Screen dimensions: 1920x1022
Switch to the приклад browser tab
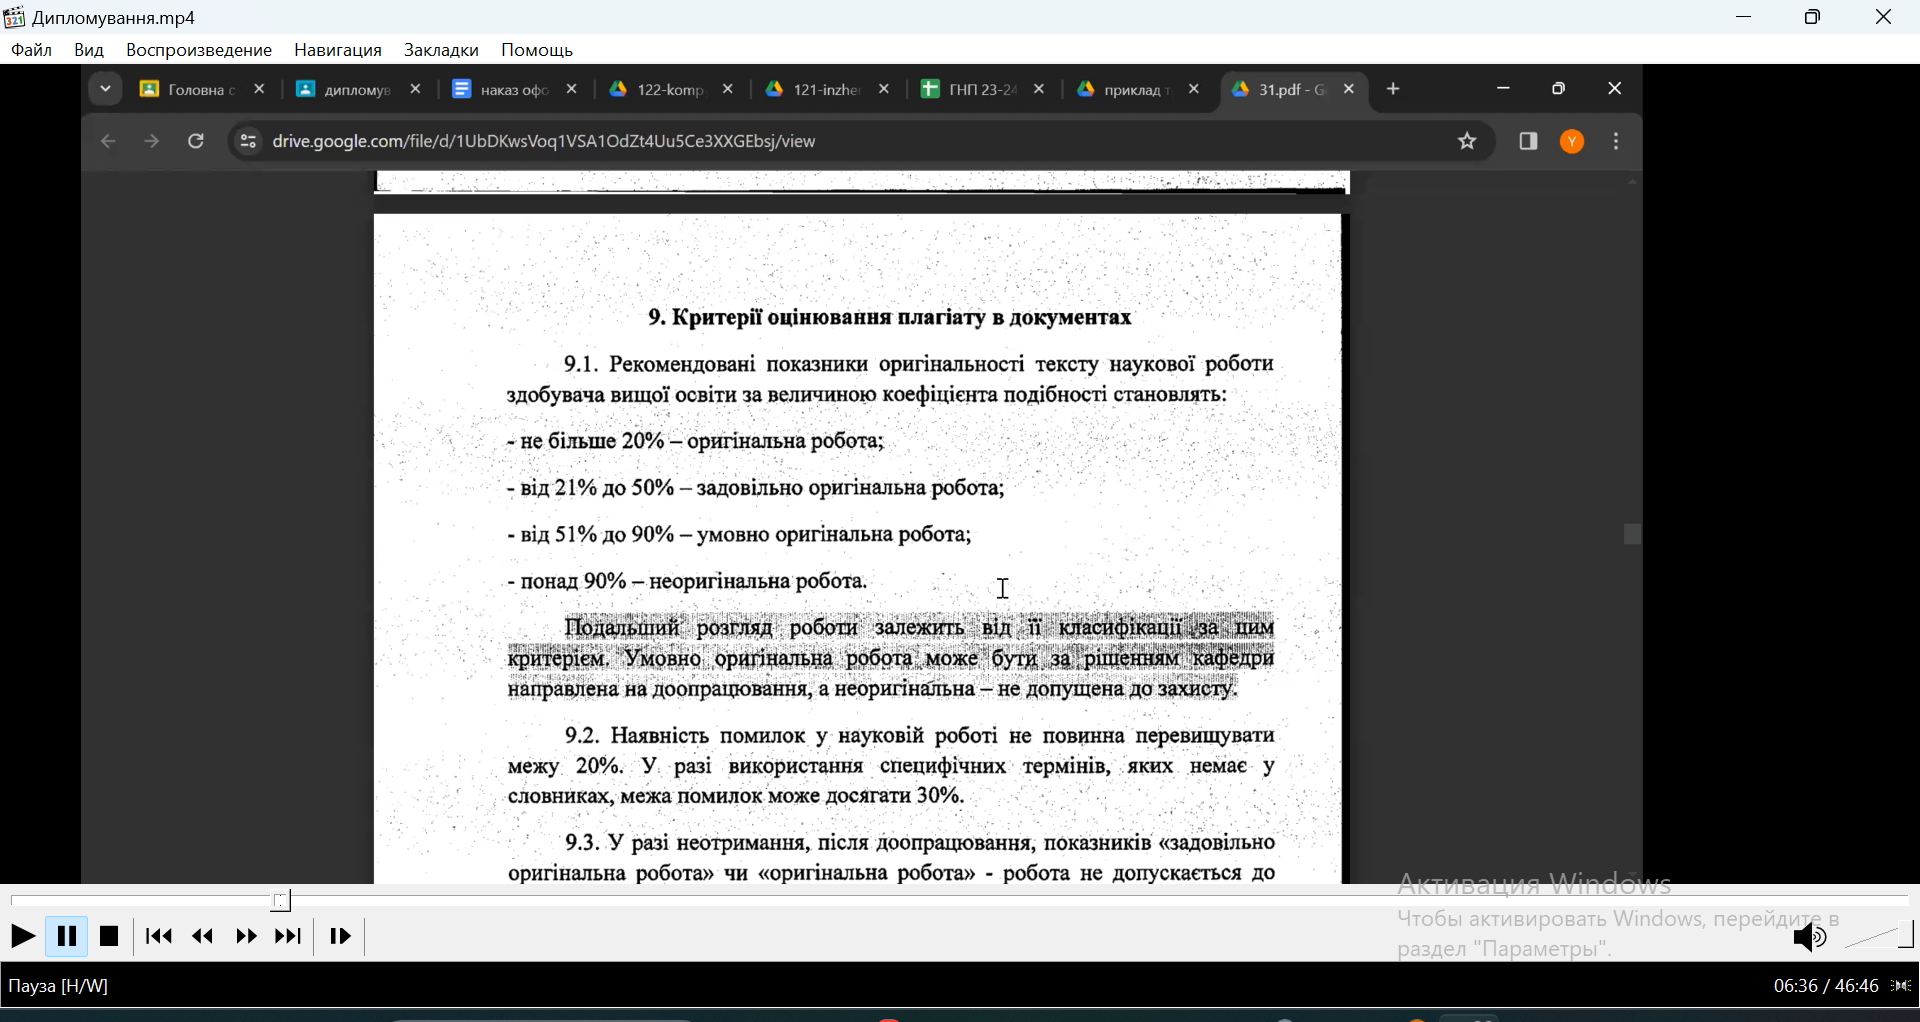point(1124,90)
